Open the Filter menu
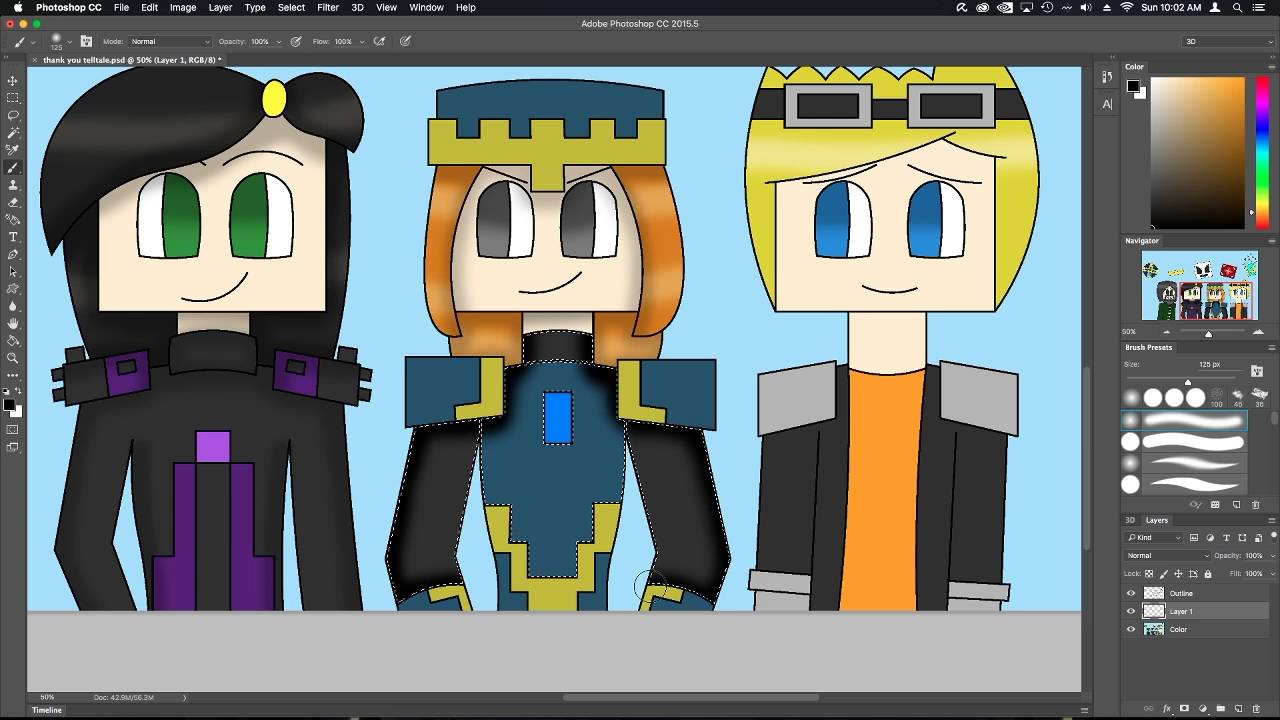This screenshot has height=720, width=1280. point(328,7)
